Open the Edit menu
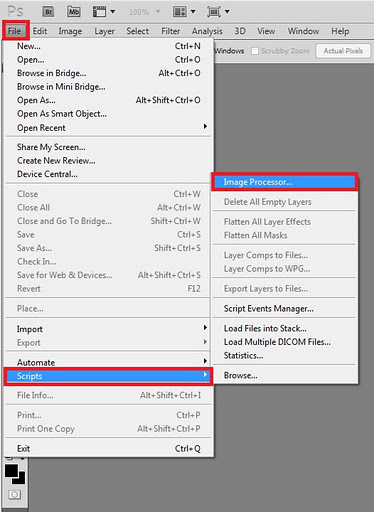Viewport: 374px width, 512px height. pyautogui.click(x=40, y=31)
